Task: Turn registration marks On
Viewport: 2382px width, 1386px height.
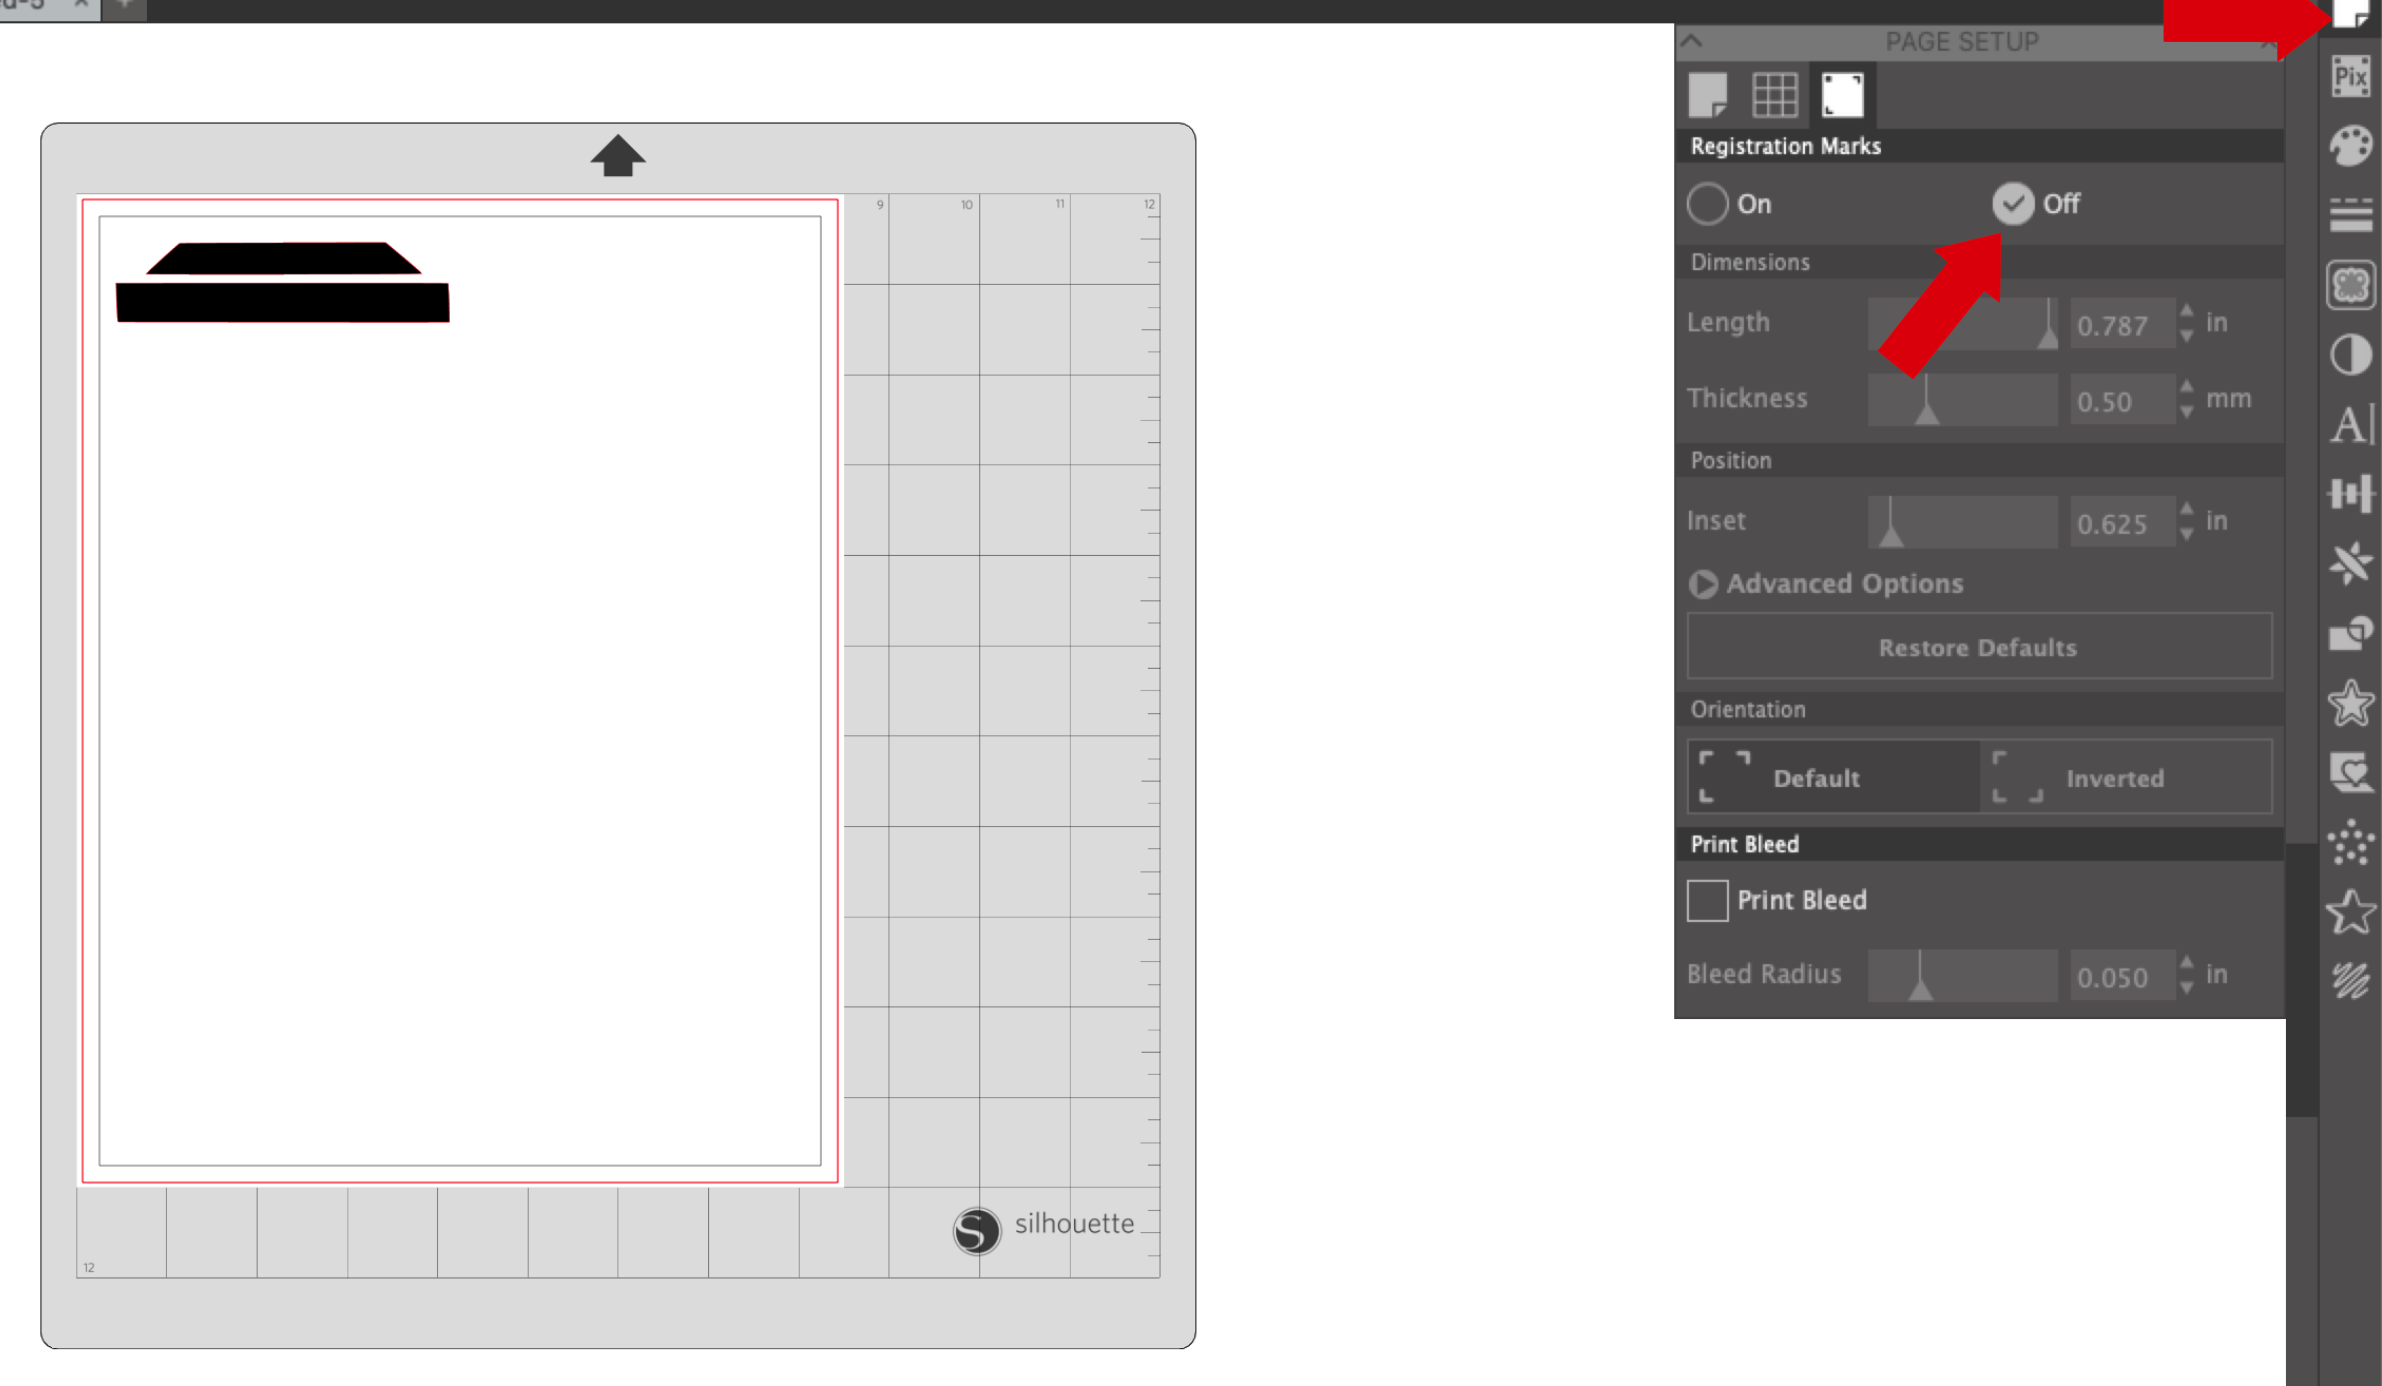Action: point(1708,203)
